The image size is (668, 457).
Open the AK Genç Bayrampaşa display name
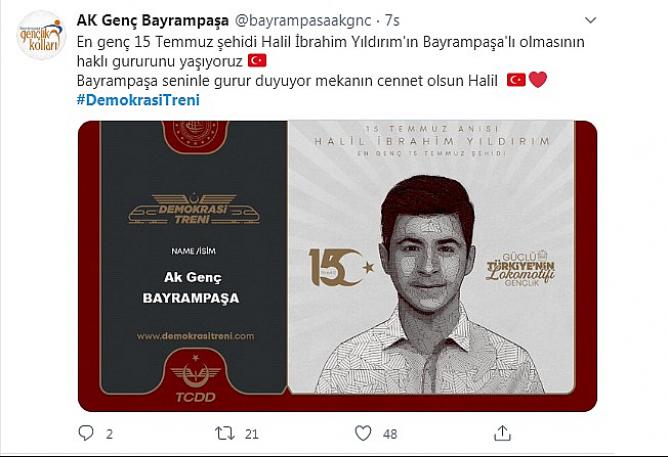(x=153, y=20)
